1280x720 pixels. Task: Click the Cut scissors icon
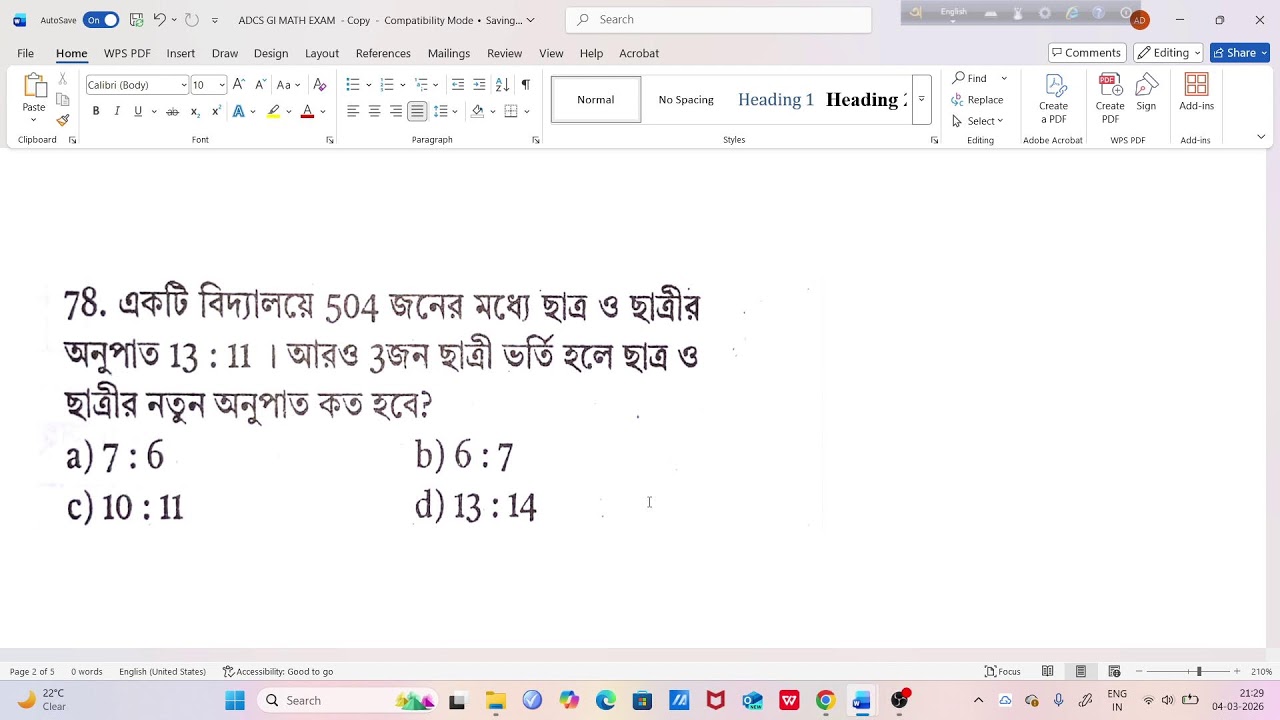pos(63,78)
